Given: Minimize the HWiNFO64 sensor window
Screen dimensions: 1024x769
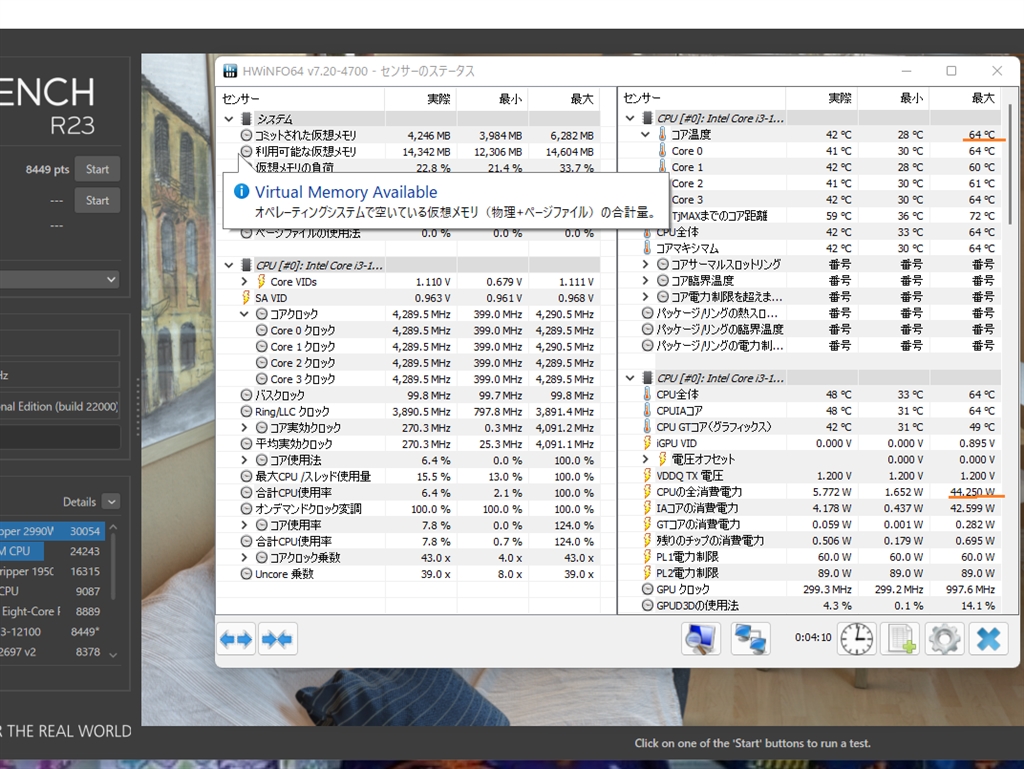Looking at the screenshot, I should pos(907,71).
